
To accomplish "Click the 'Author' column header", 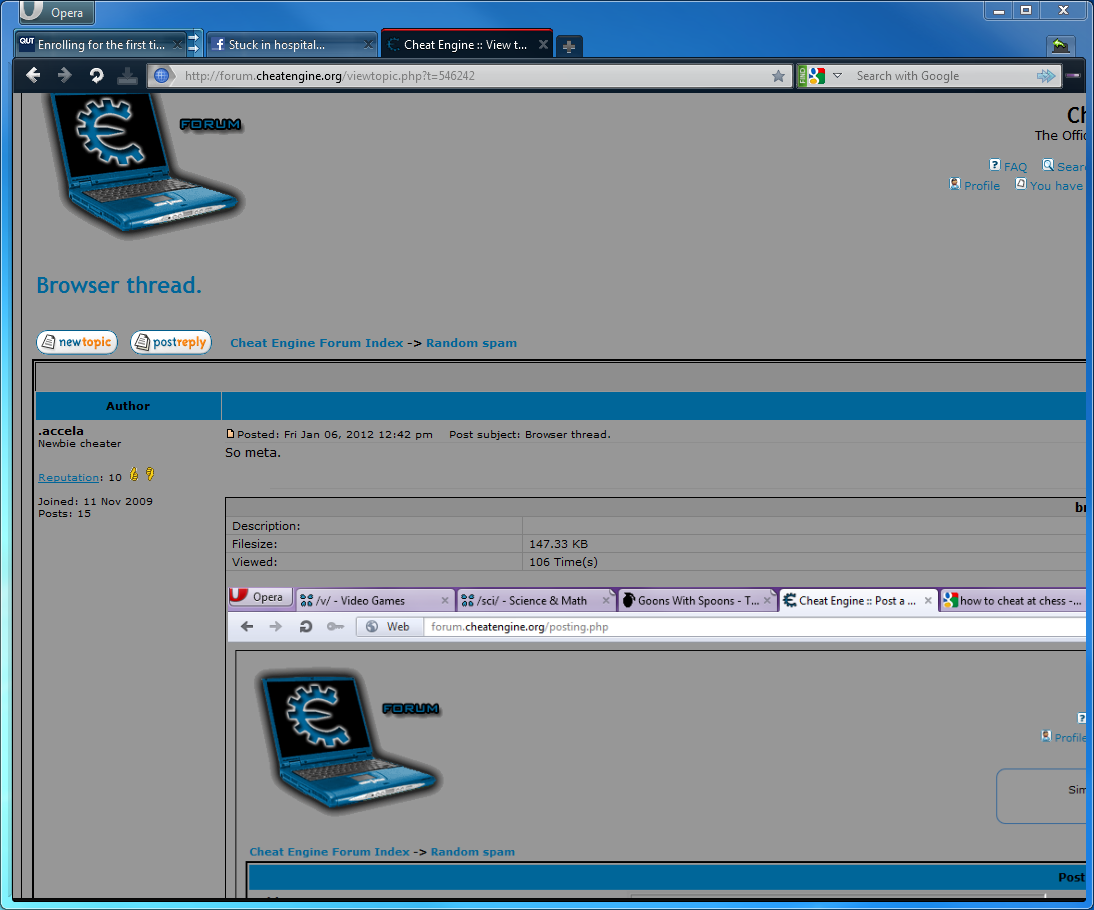I will point(128,405).
